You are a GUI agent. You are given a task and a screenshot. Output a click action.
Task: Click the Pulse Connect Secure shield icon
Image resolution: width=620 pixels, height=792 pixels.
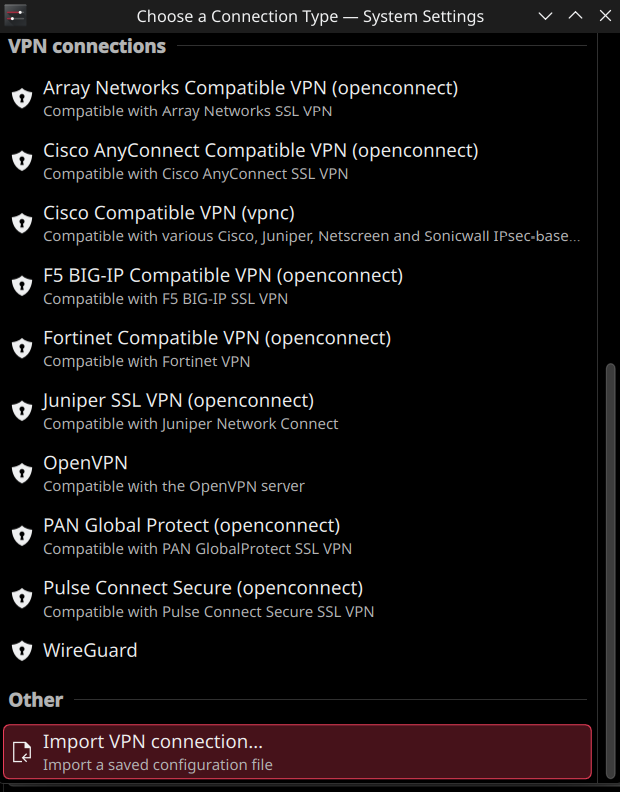click(x=21, y=598)
